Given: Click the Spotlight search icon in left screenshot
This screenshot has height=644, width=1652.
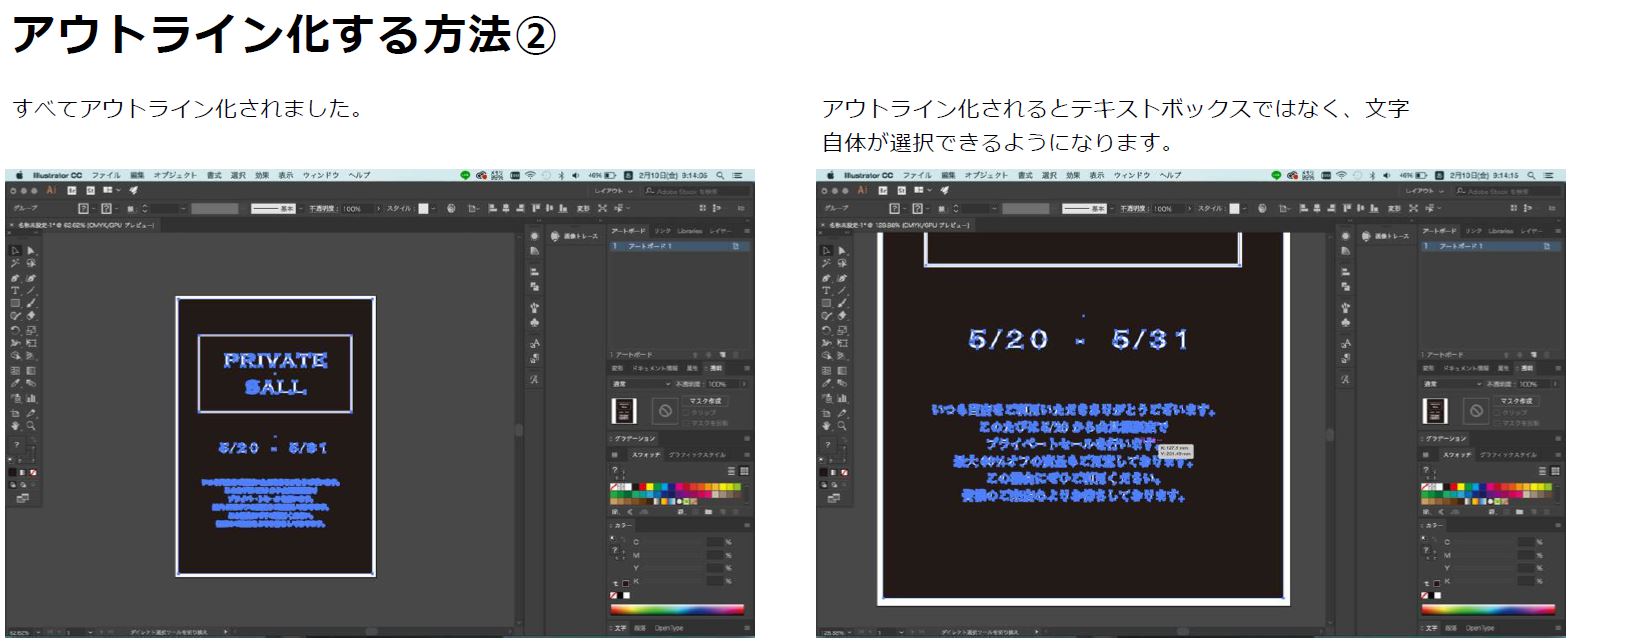Looking at the screenshot, I should (720, 175).
